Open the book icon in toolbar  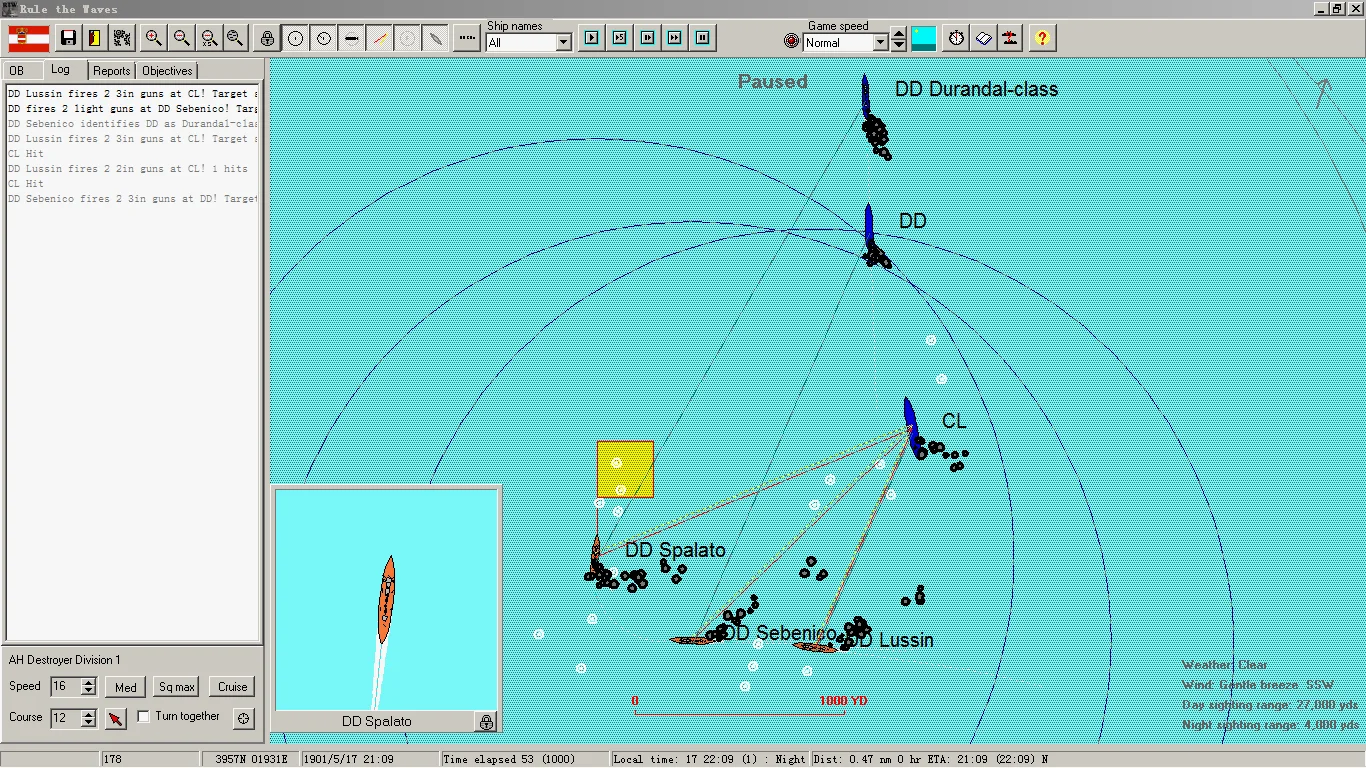tap(984, 39)
